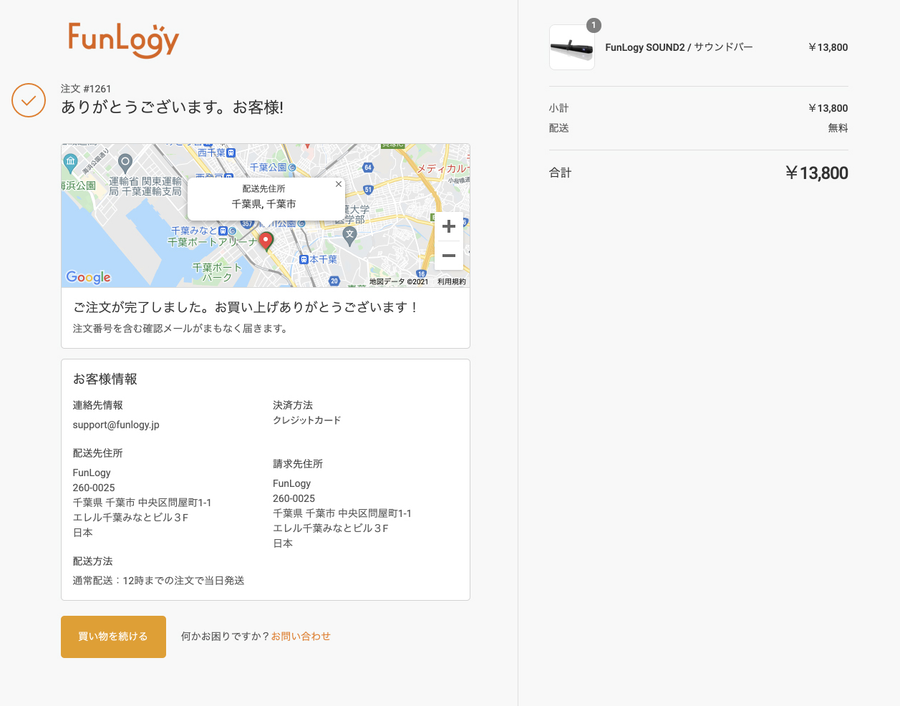Viewport: 900px width, 706px height.
Task: Click the 千葉公園 marker on map
Action: point(292,168)
